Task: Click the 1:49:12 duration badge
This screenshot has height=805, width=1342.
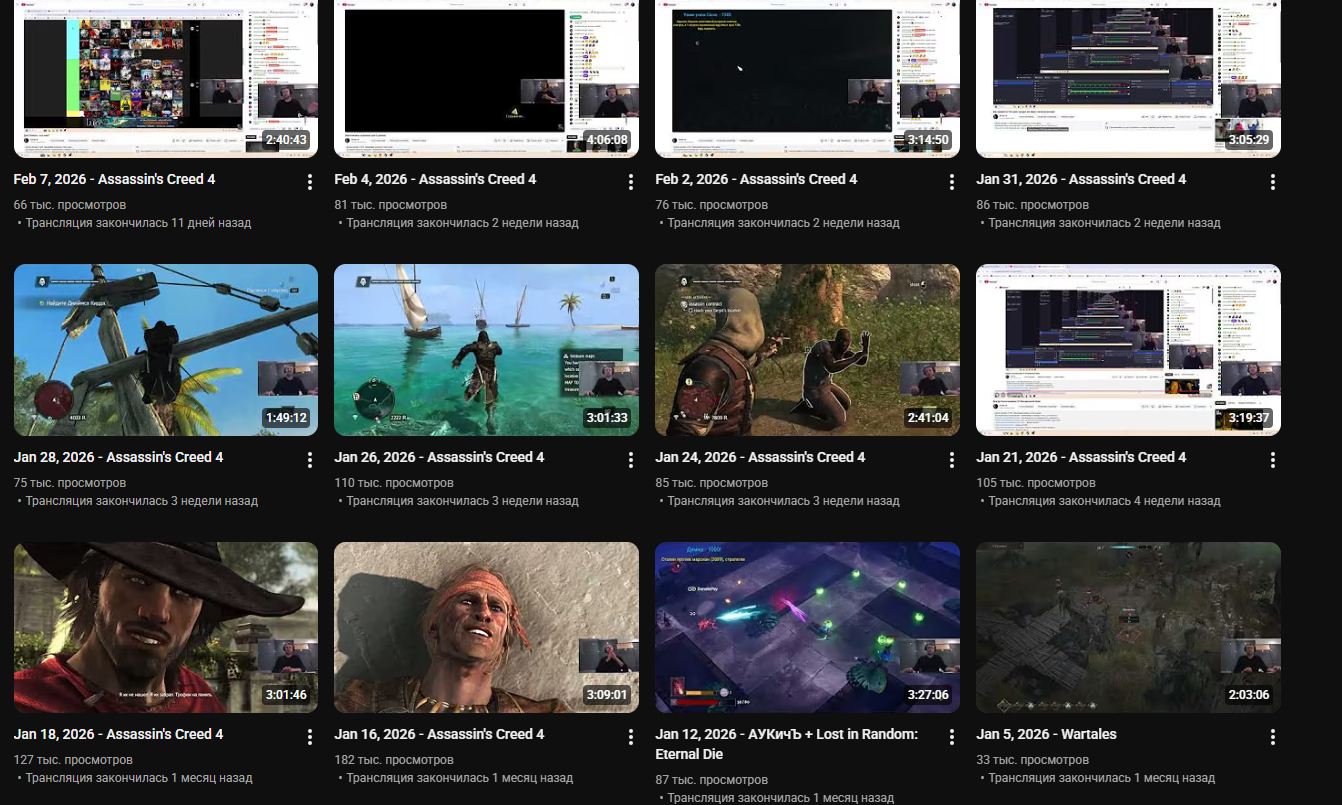Action: click(286, 418)
